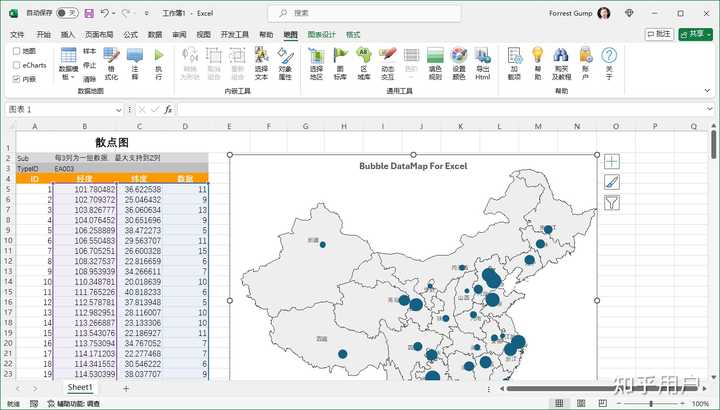Image resolution: width=720 pixels, height=410 pixels.
Task: Check the eCharts checkbox
Action: tap(17, 65)
